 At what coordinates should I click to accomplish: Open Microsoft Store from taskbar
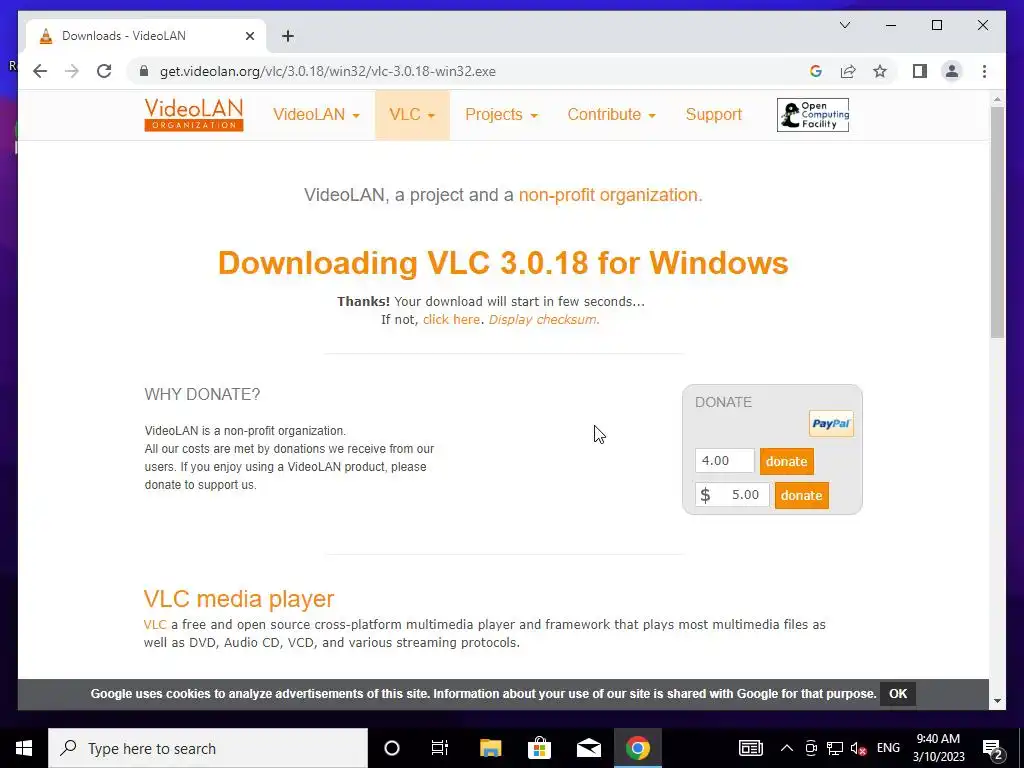point(539,748)
